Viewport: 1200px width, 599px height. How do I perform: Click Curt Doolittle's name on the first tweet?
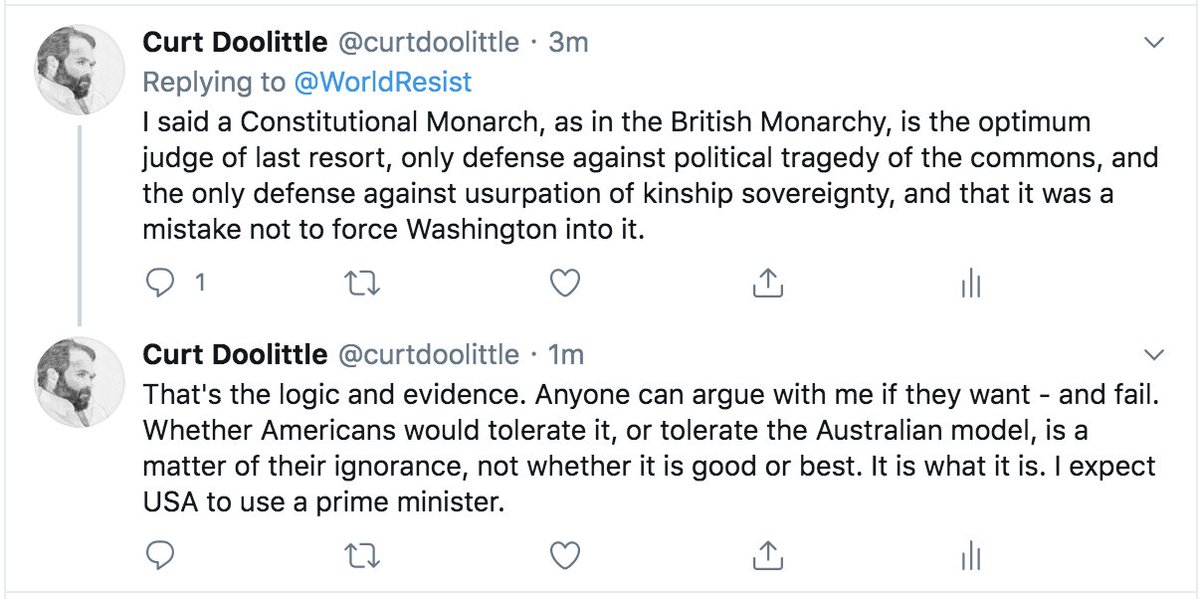coord(235,42)
